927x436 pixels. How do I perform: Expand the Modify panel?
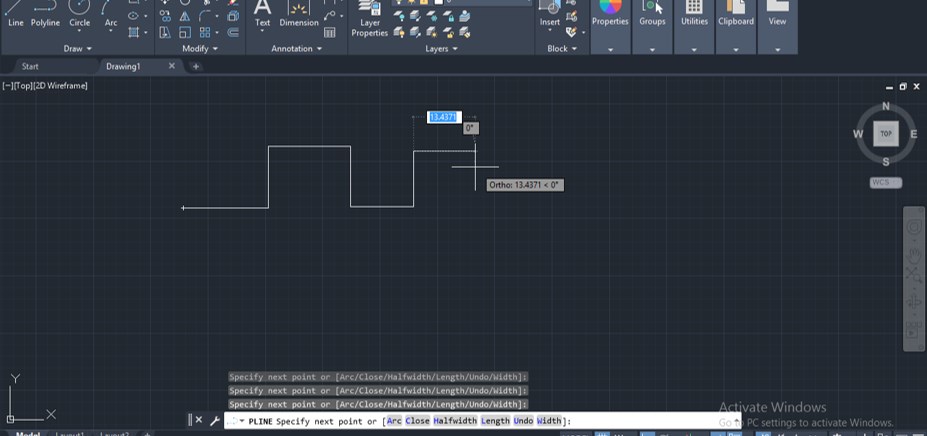[200, 49]
